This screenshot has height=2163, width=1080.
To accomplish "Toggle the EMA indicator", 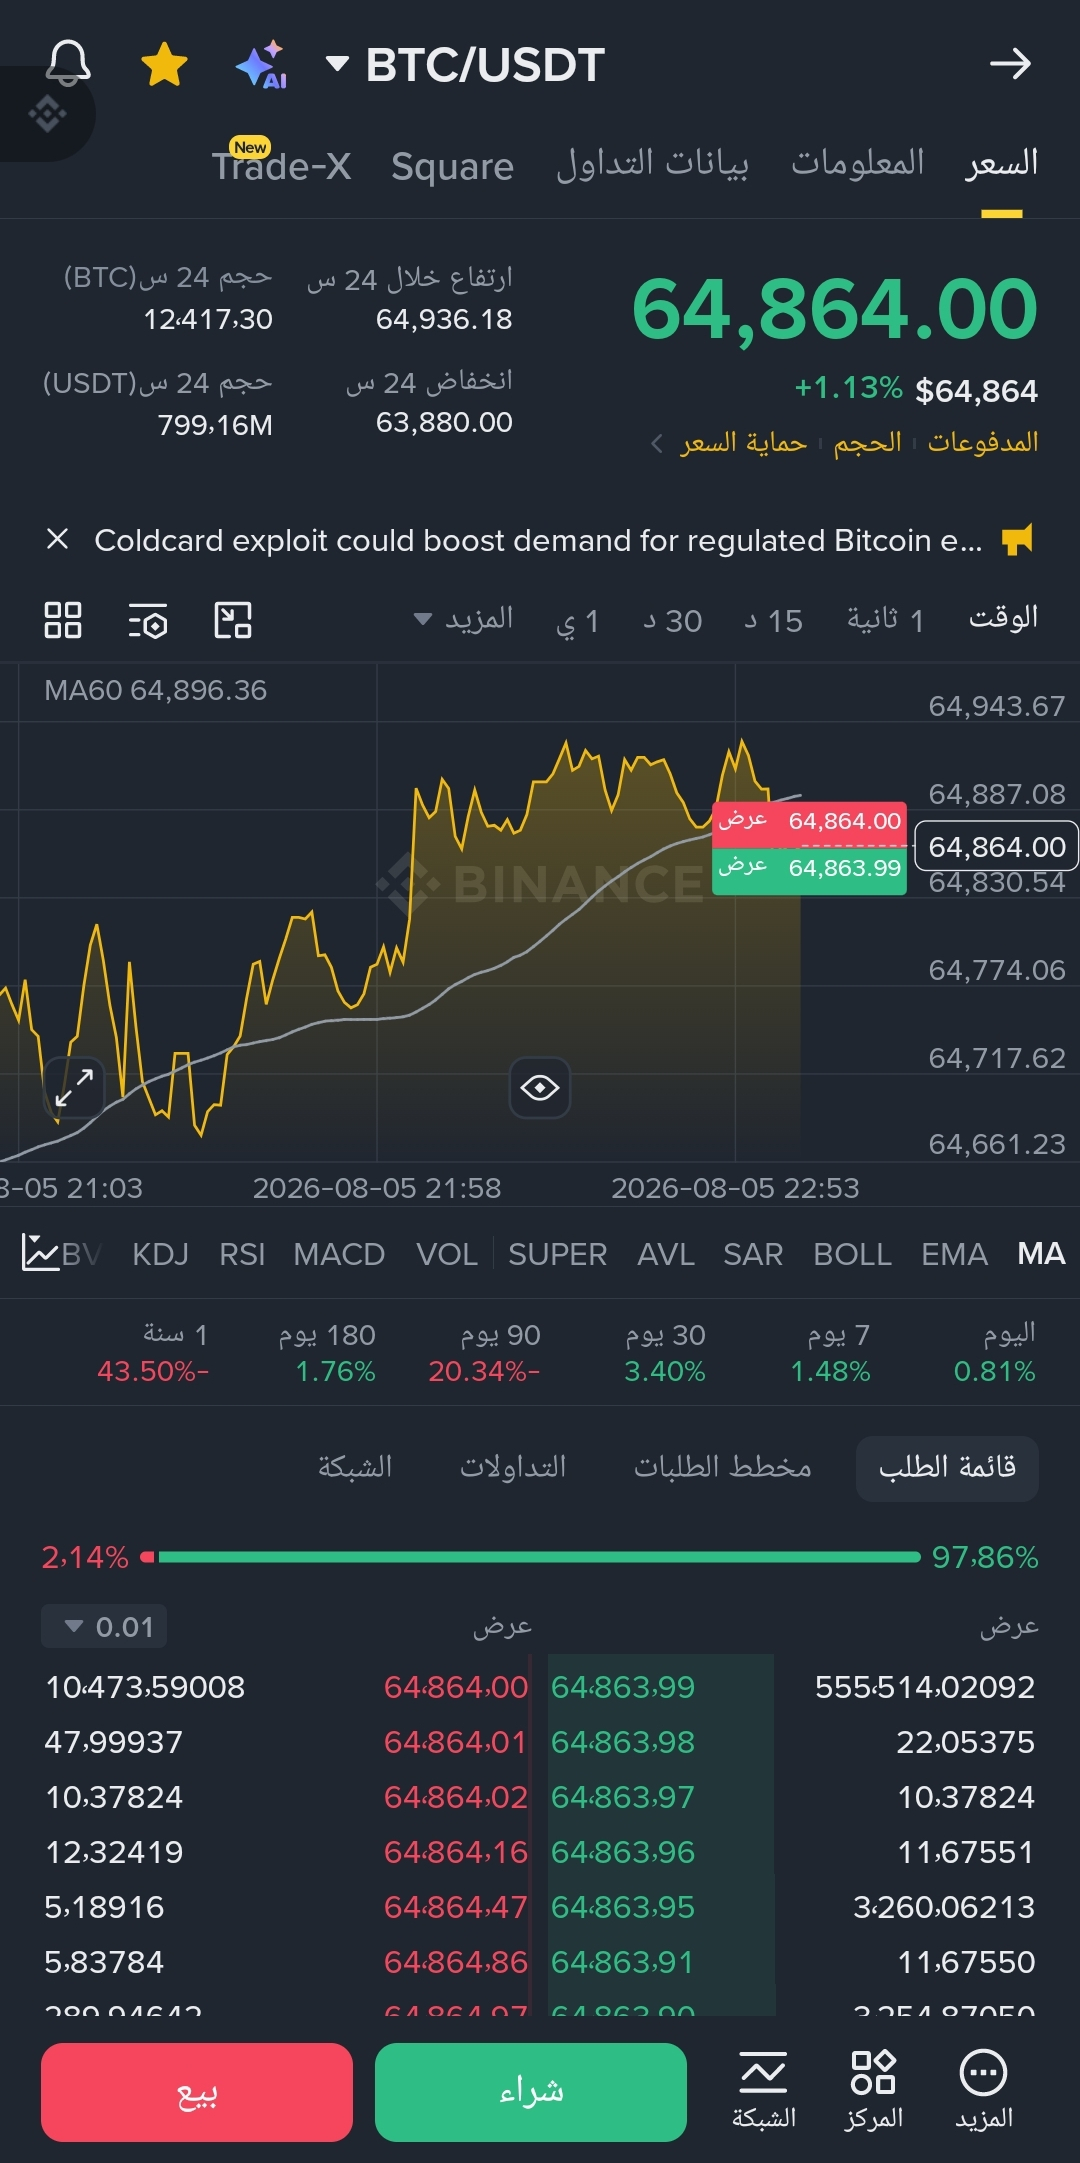I will click(954, 1254).
